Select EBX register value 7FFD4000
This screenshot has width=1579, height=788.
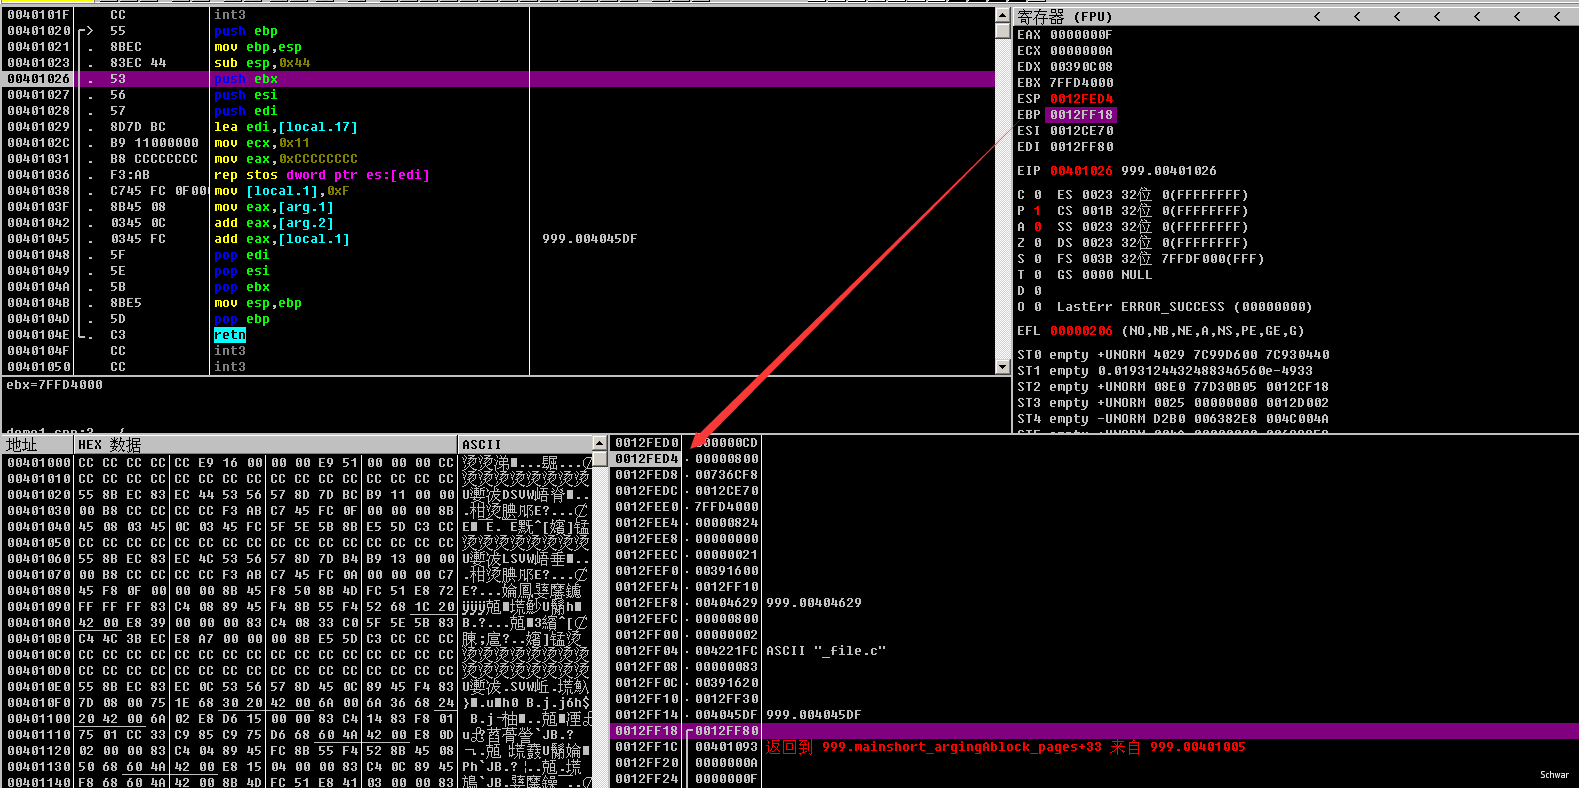[x=1081, y=83]
